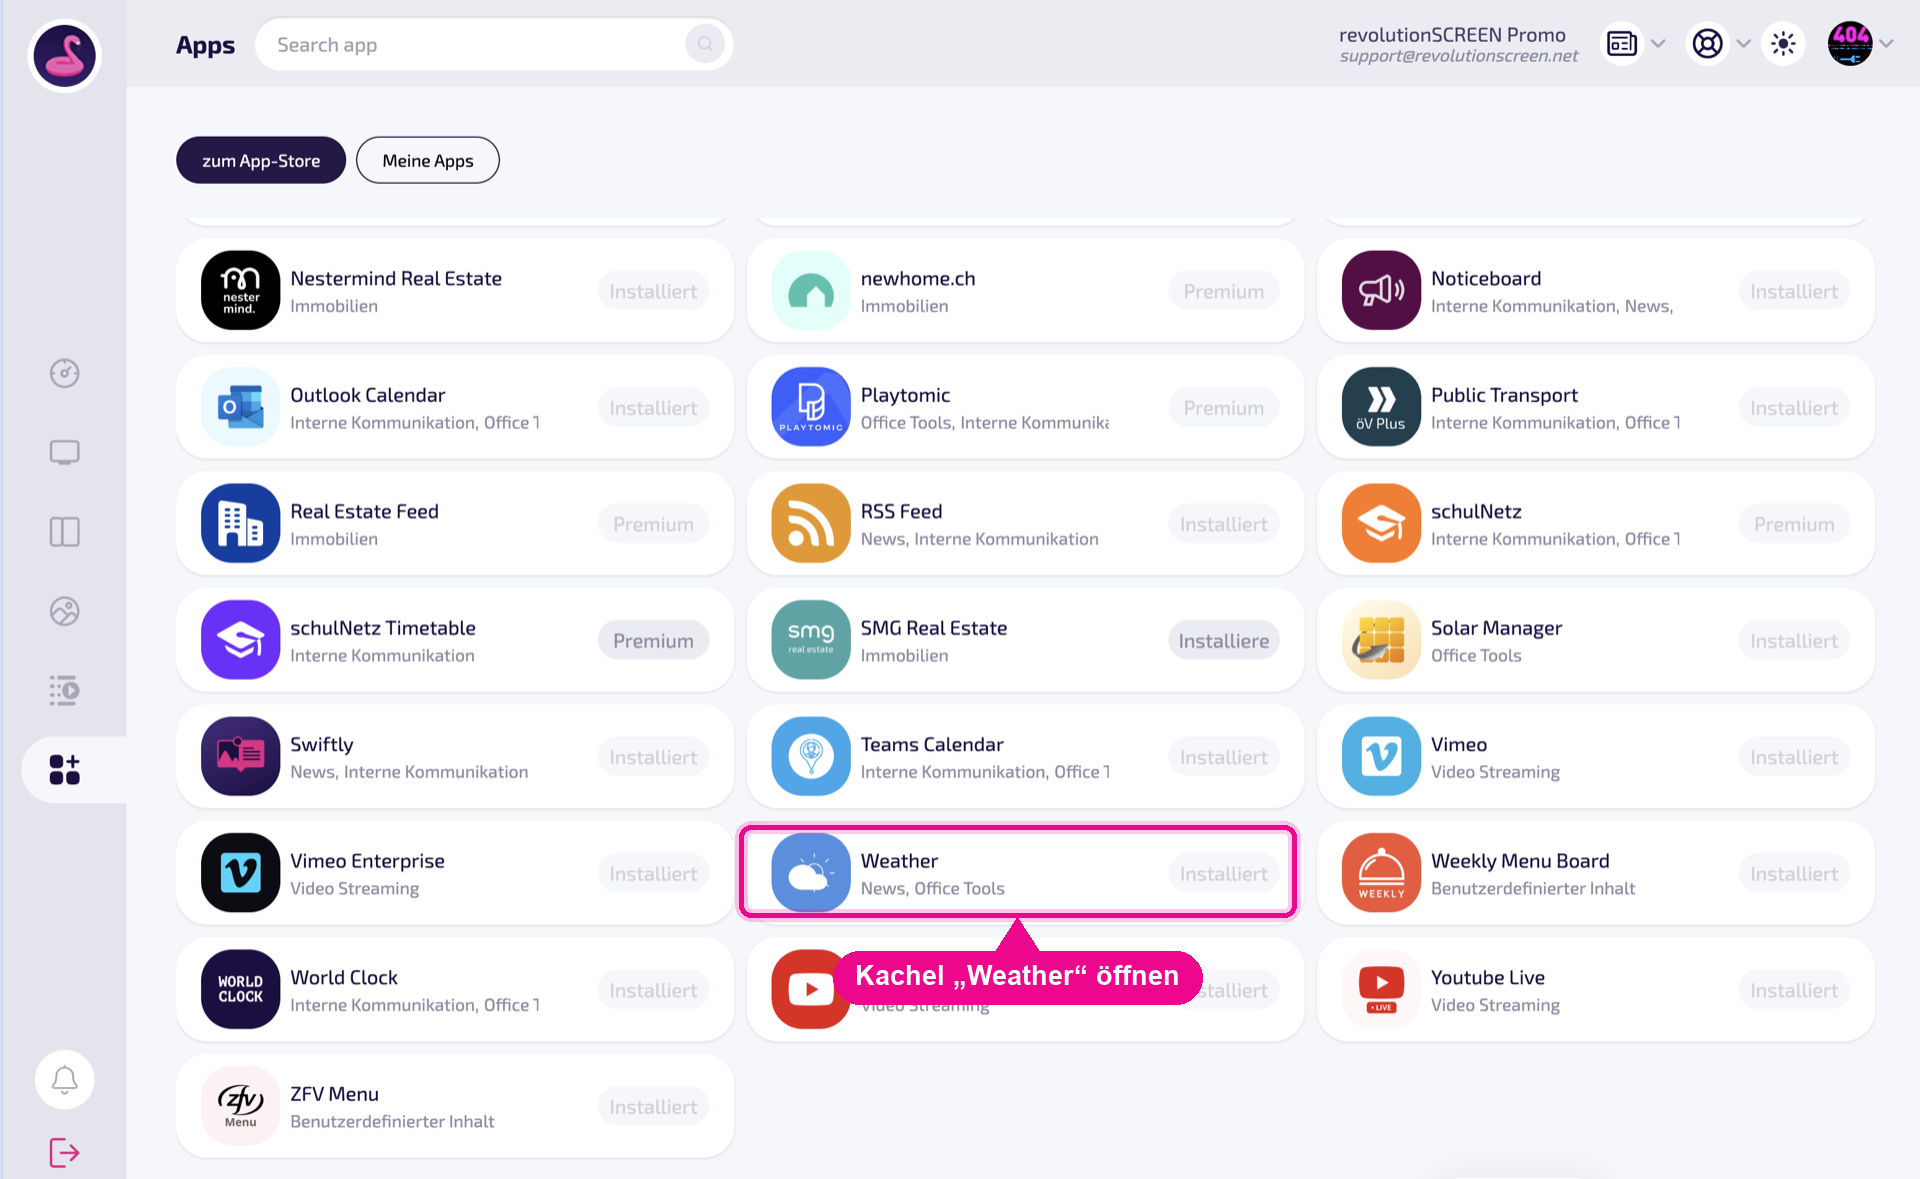
Task: Open the screens monitor icon in sidebar
Action: tap(64, 452)
